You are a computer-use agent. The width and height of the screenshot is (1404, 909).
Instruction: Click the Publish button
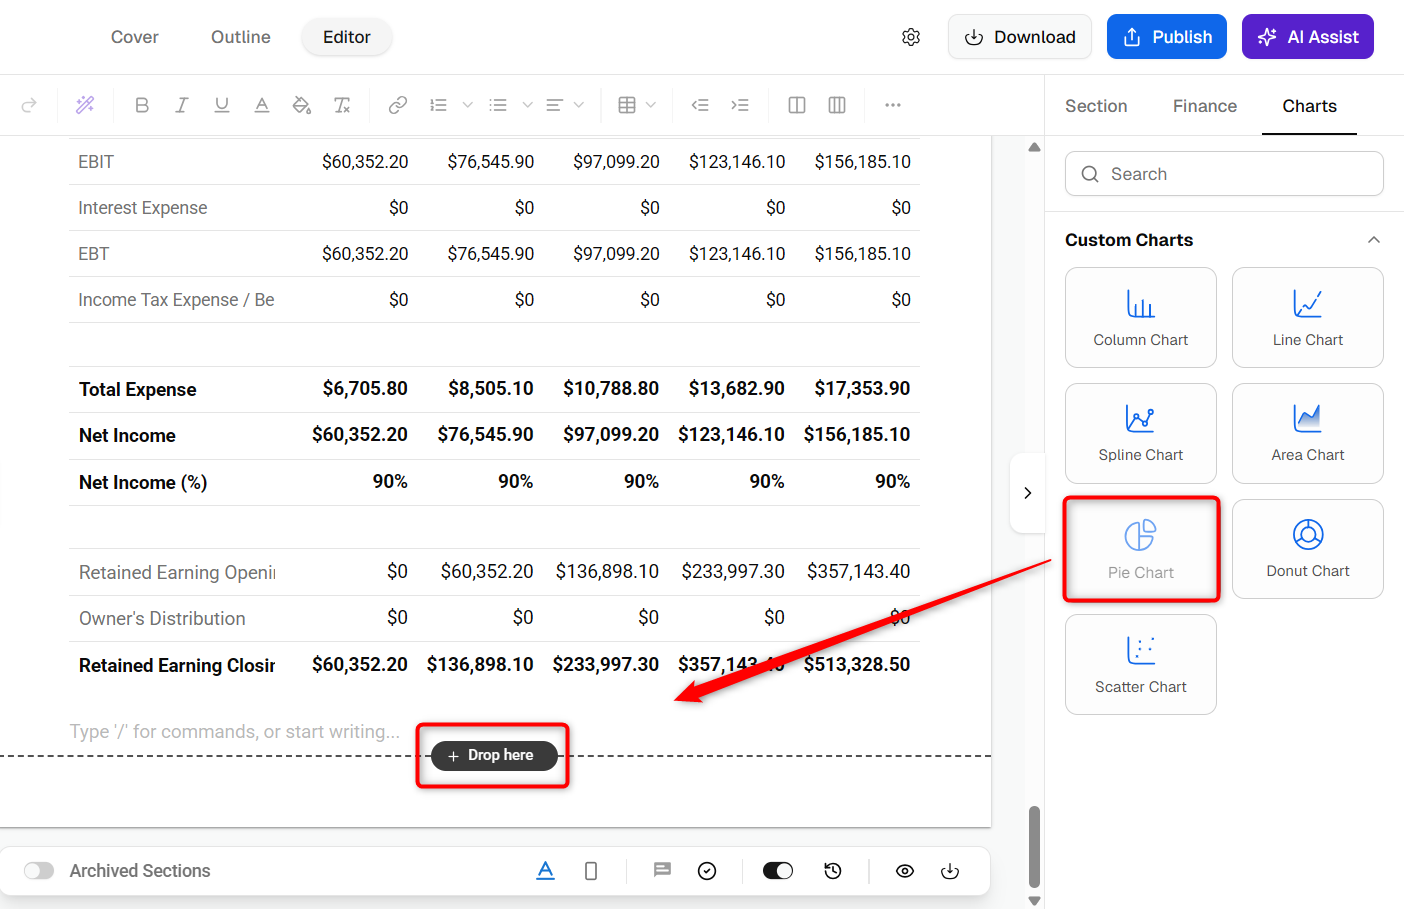pos(1167,37)
